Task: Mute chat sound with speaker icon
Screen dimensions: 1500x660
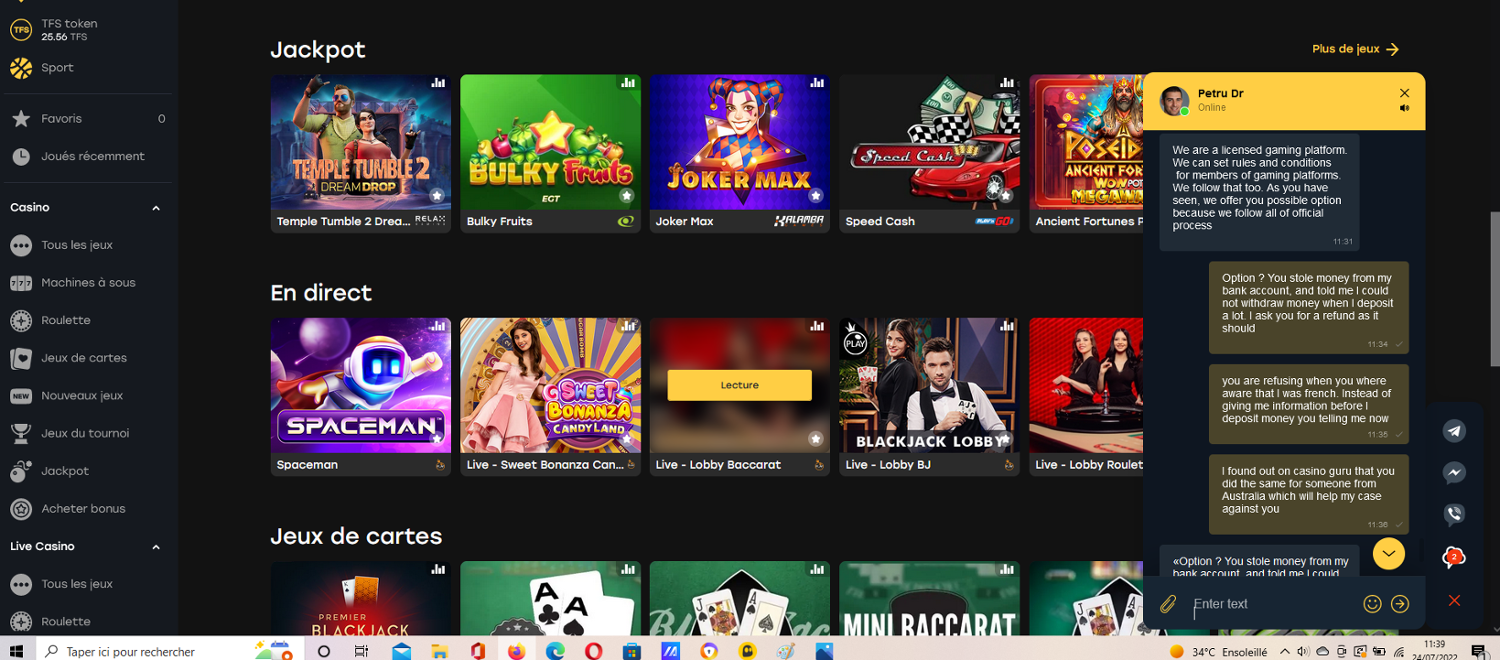Action: point(1405,108)
